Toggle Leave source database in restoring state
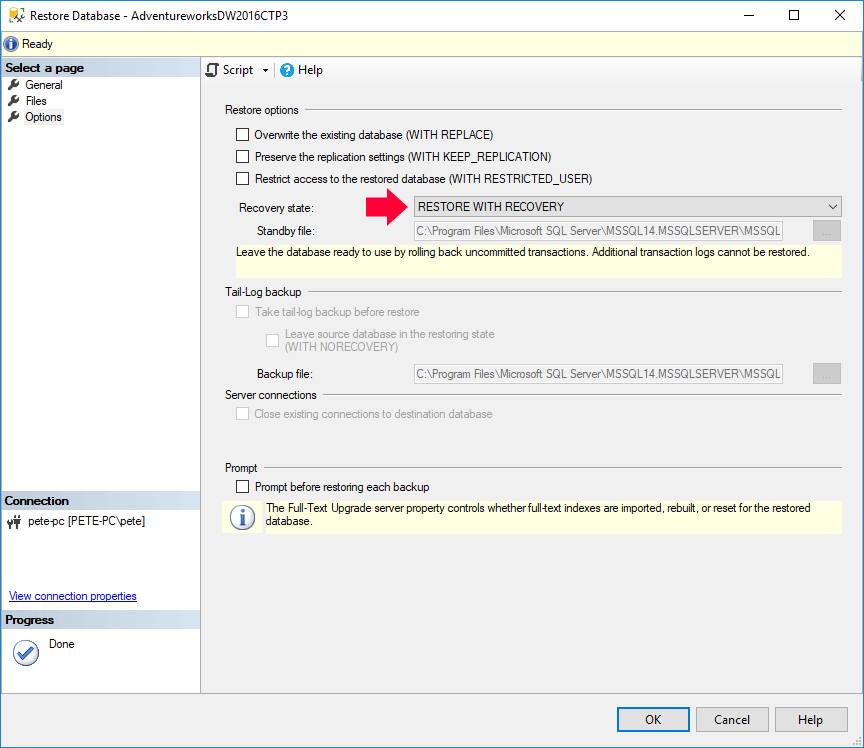This screenshot has width=864, height=748. point(272,341)
